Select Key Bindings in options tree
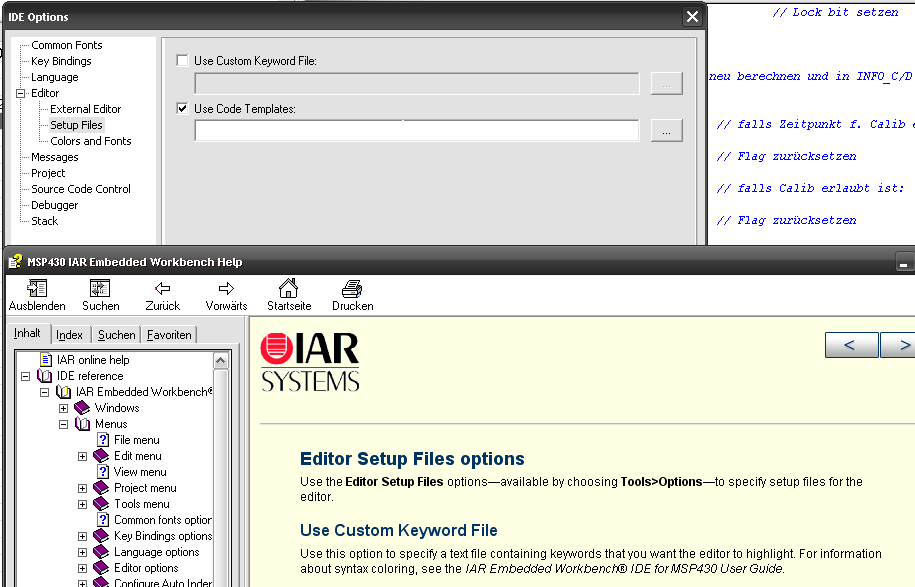915x587 pixels. tap(61, 61)
